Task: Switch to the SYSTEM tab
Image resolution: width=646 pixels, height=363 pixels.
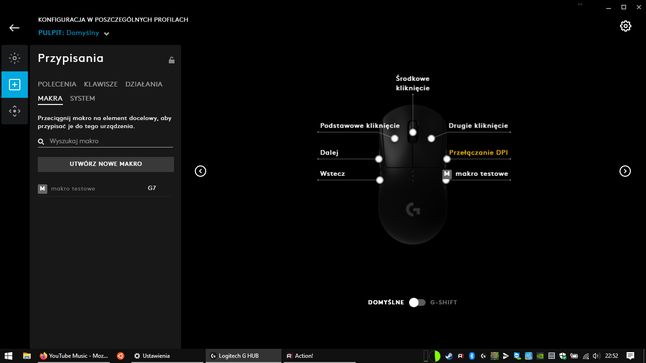Action: pos(82,98)
